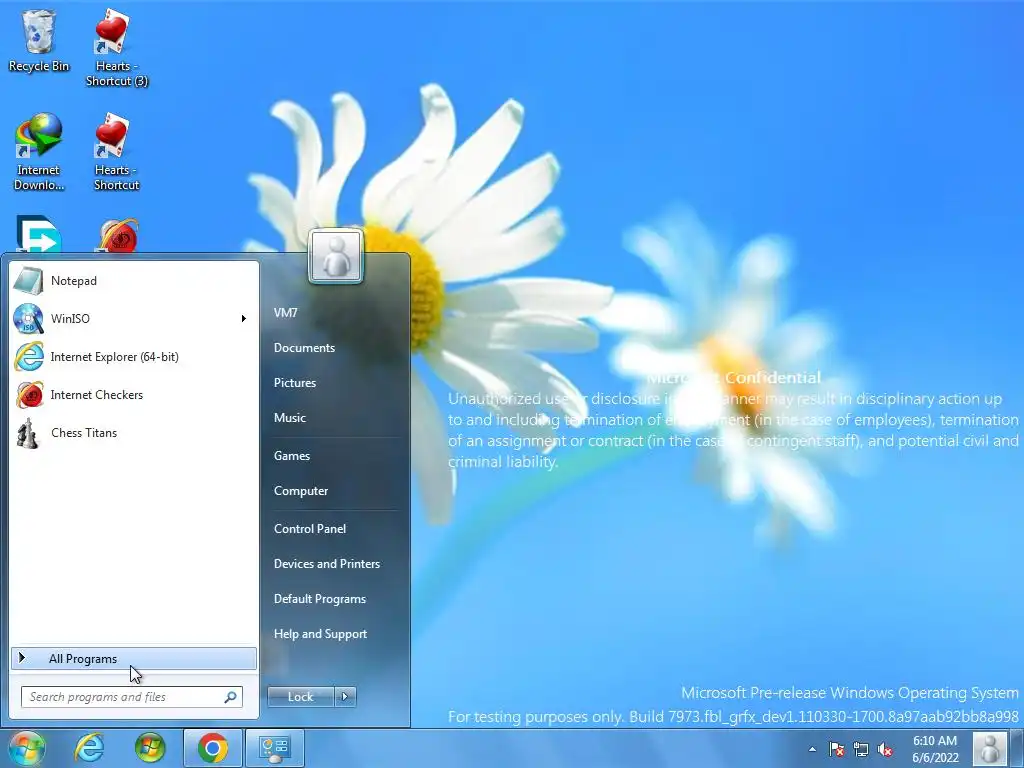Select the Internet Download Manager desktop icon
Screen dimensions: 1024x768
tap(39, 152)
